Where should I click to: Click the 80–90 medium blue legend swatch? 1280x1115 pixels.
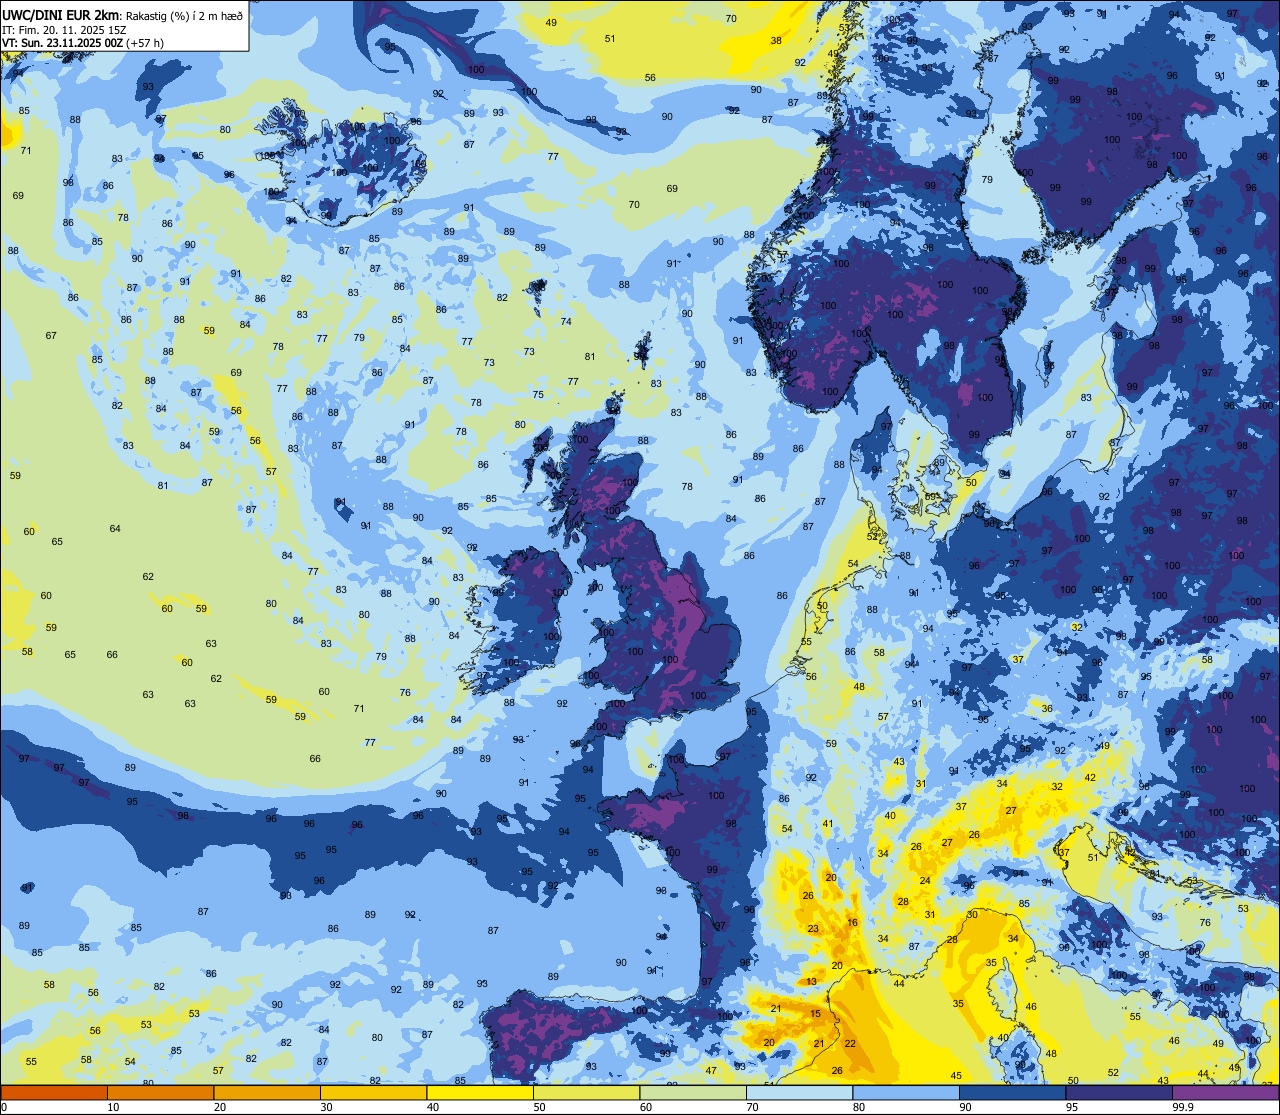point(906,1092)
